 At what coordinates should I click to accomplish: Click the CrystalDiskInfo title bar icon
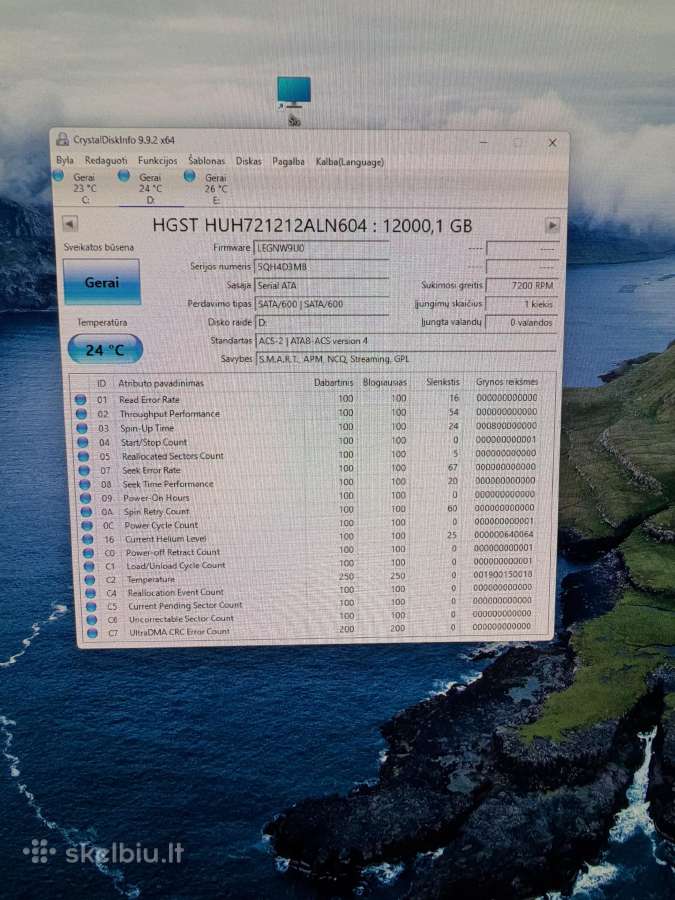[x=63, y=139]
